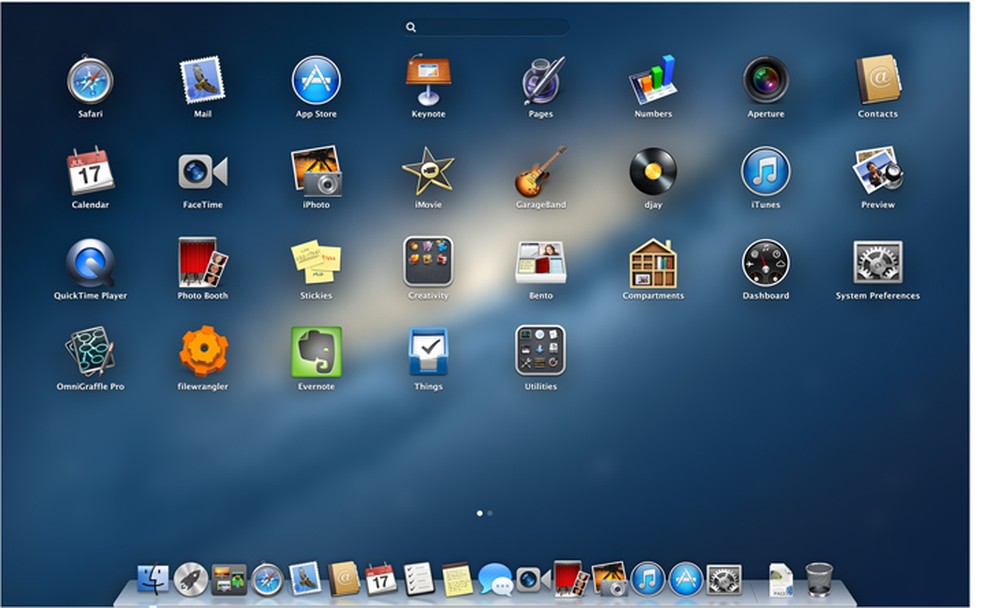Launch Evernote elephant icon

(316, 352)
